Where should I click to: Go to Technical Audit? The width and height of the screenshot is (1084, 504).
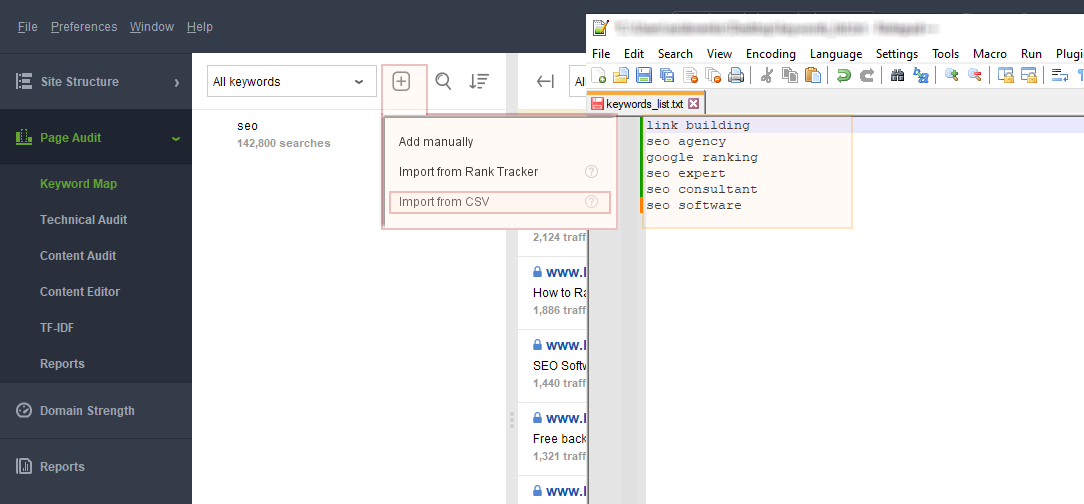point(84,220)
